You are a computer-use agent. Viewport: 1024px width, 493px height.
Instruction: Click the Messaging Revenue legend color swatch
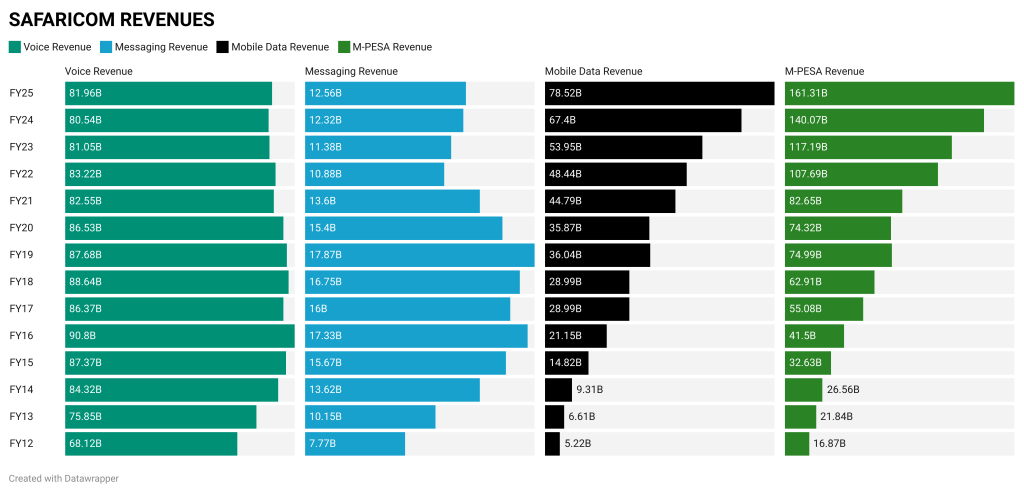(107, 46)
